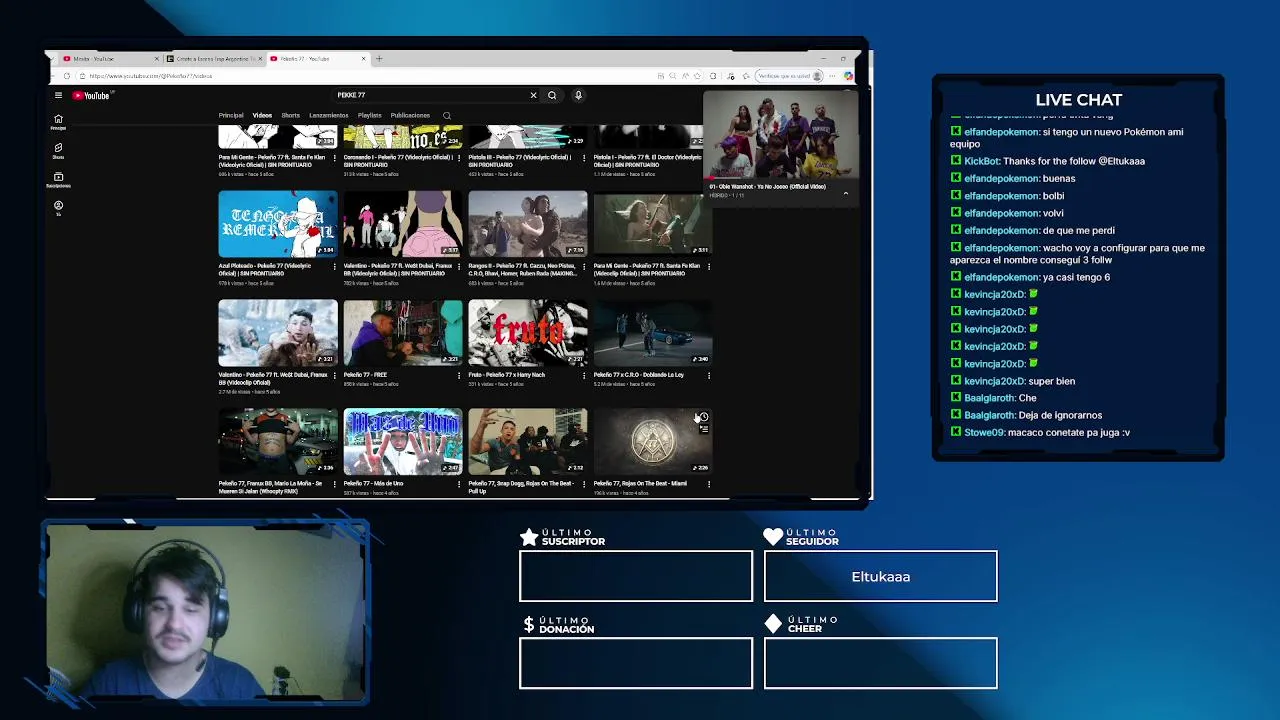This screenshot has width=1280, height=720.
Task: Click the miniplayer video in corner
Action: 781,136
